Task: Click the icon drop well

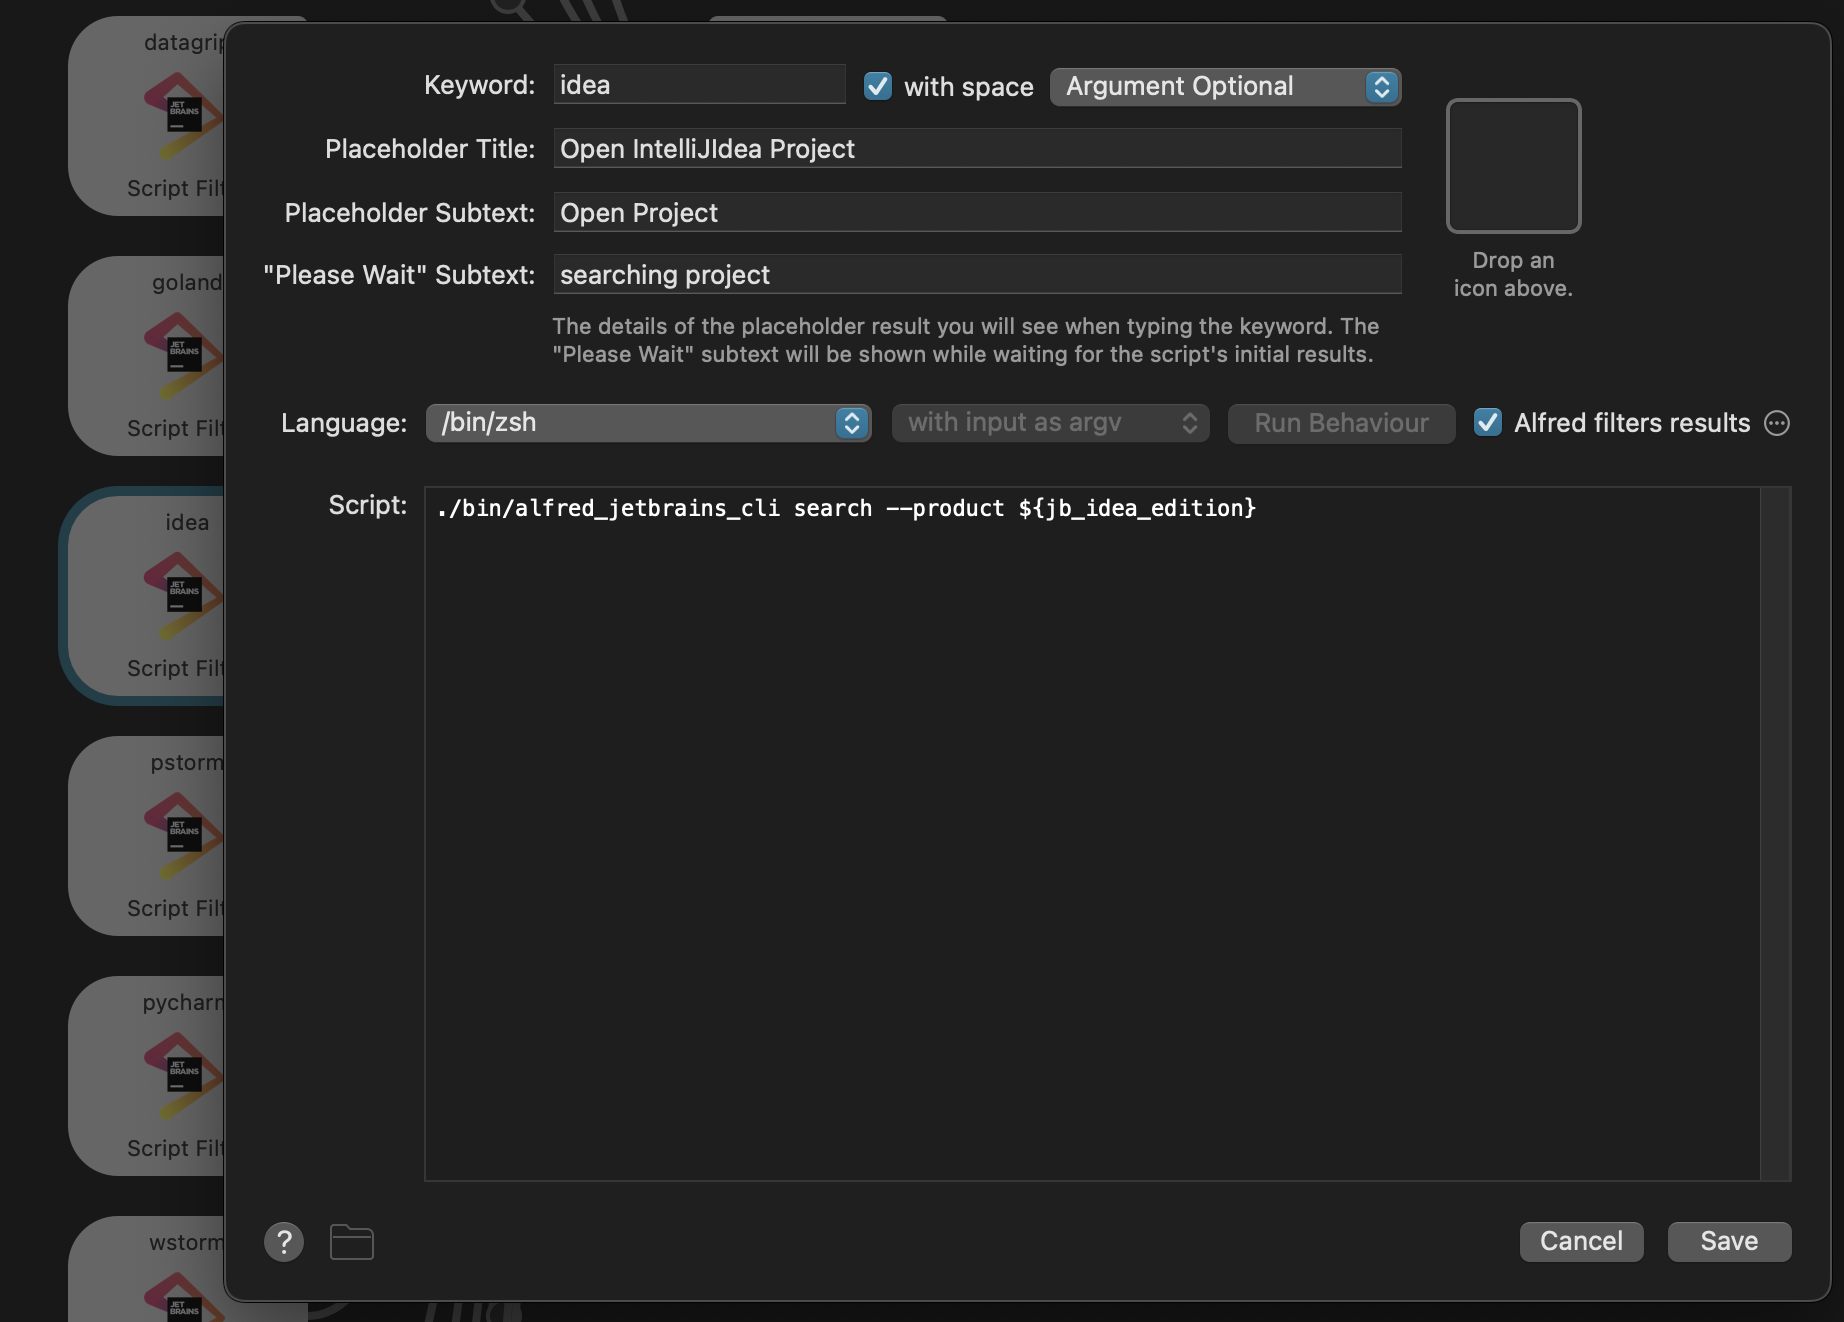Action: pos(1513,166)
